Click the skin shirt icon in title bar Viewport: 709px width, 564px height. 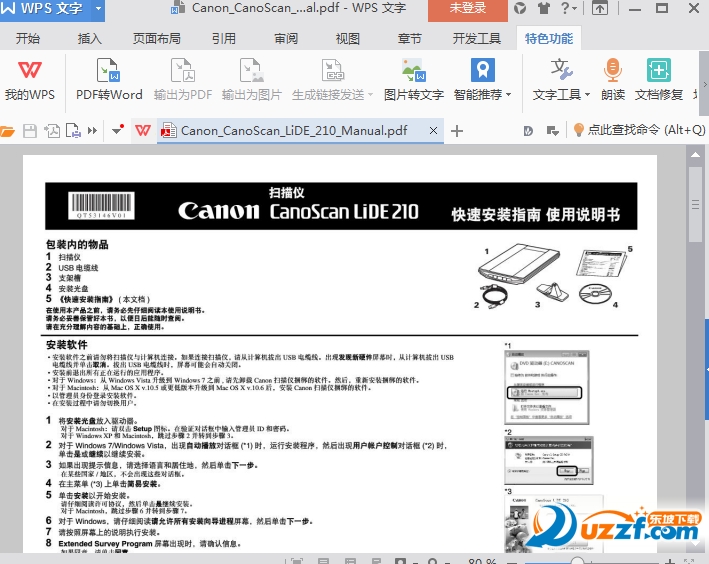[544, 8]
